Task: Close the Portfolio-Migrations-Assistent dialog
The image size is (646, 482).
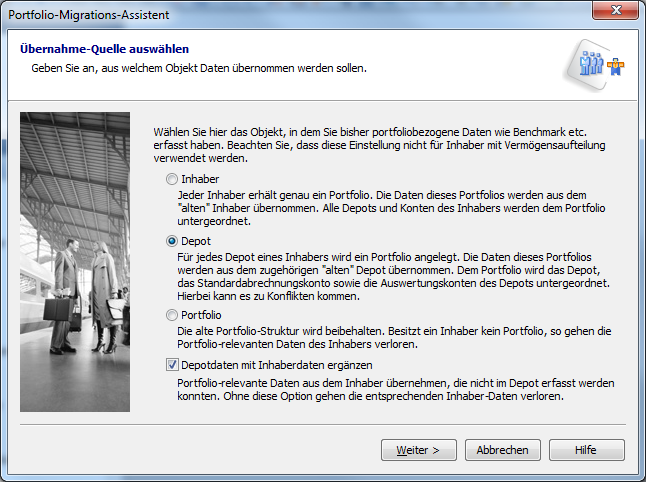Action: pyautogui.click(x=613, y=14)
